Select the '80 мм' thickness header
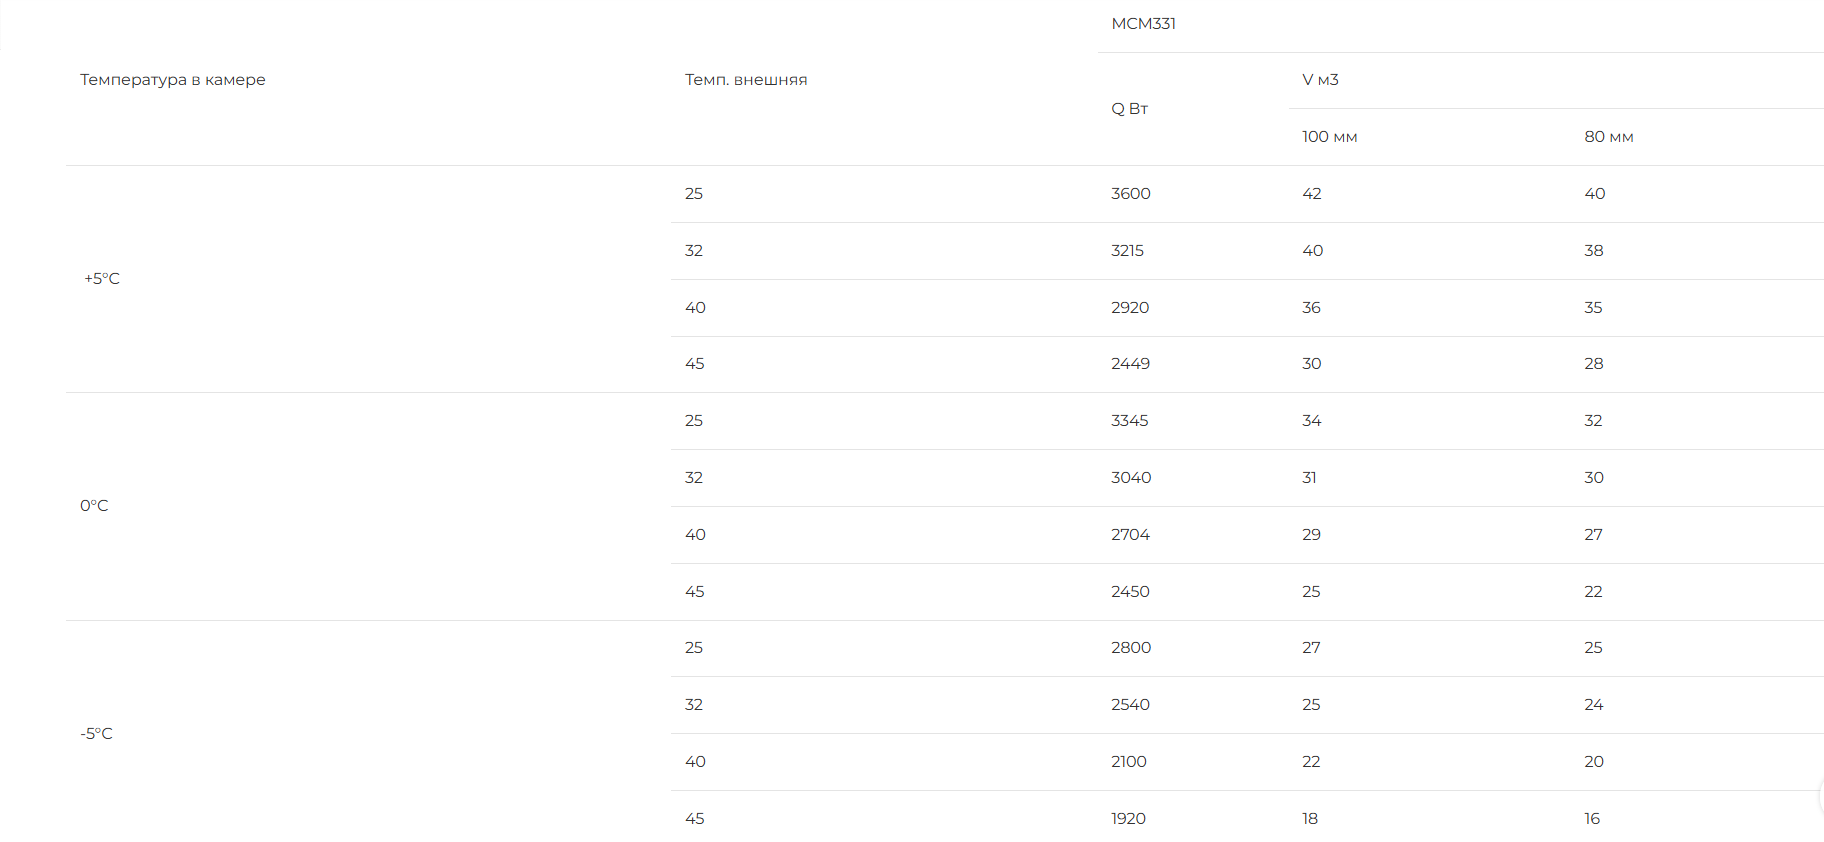The width and height of the screenshot is (1824, 842). pos(1608,136)
